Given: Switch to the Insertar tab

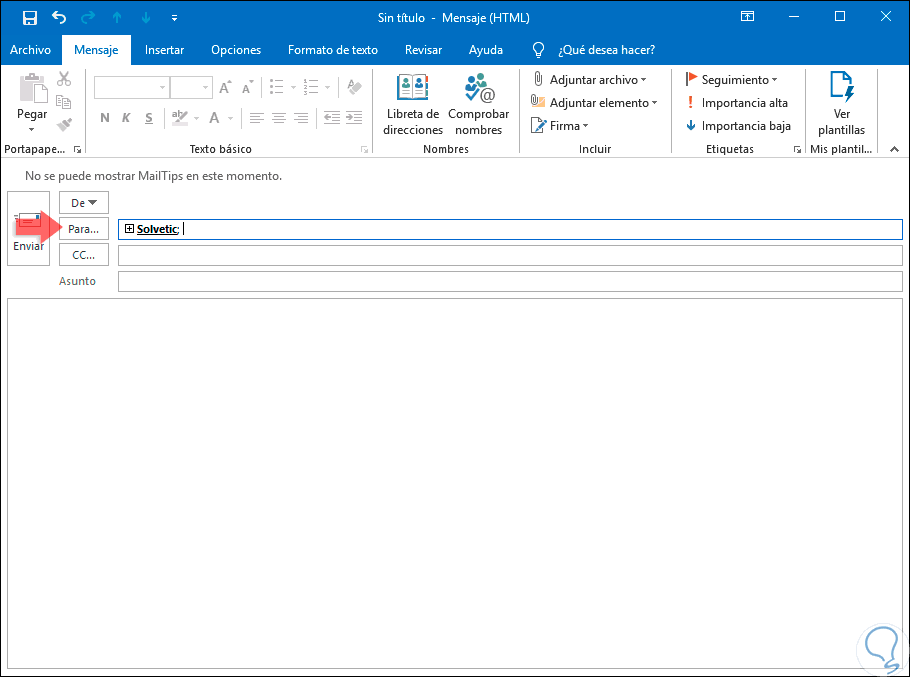Looking at the screenshot, I should [164, 50].
